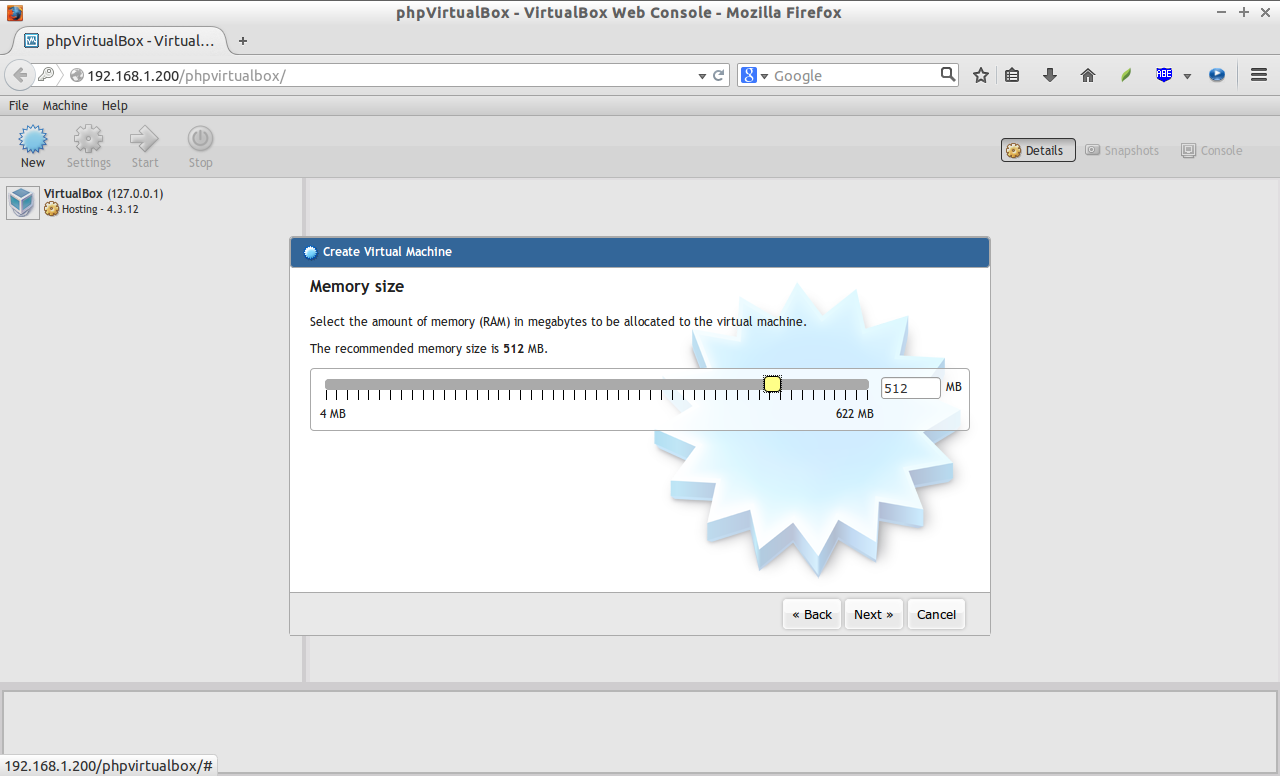Open the Help menu
Screen dimensions: 1280x776
pos(115,105)
